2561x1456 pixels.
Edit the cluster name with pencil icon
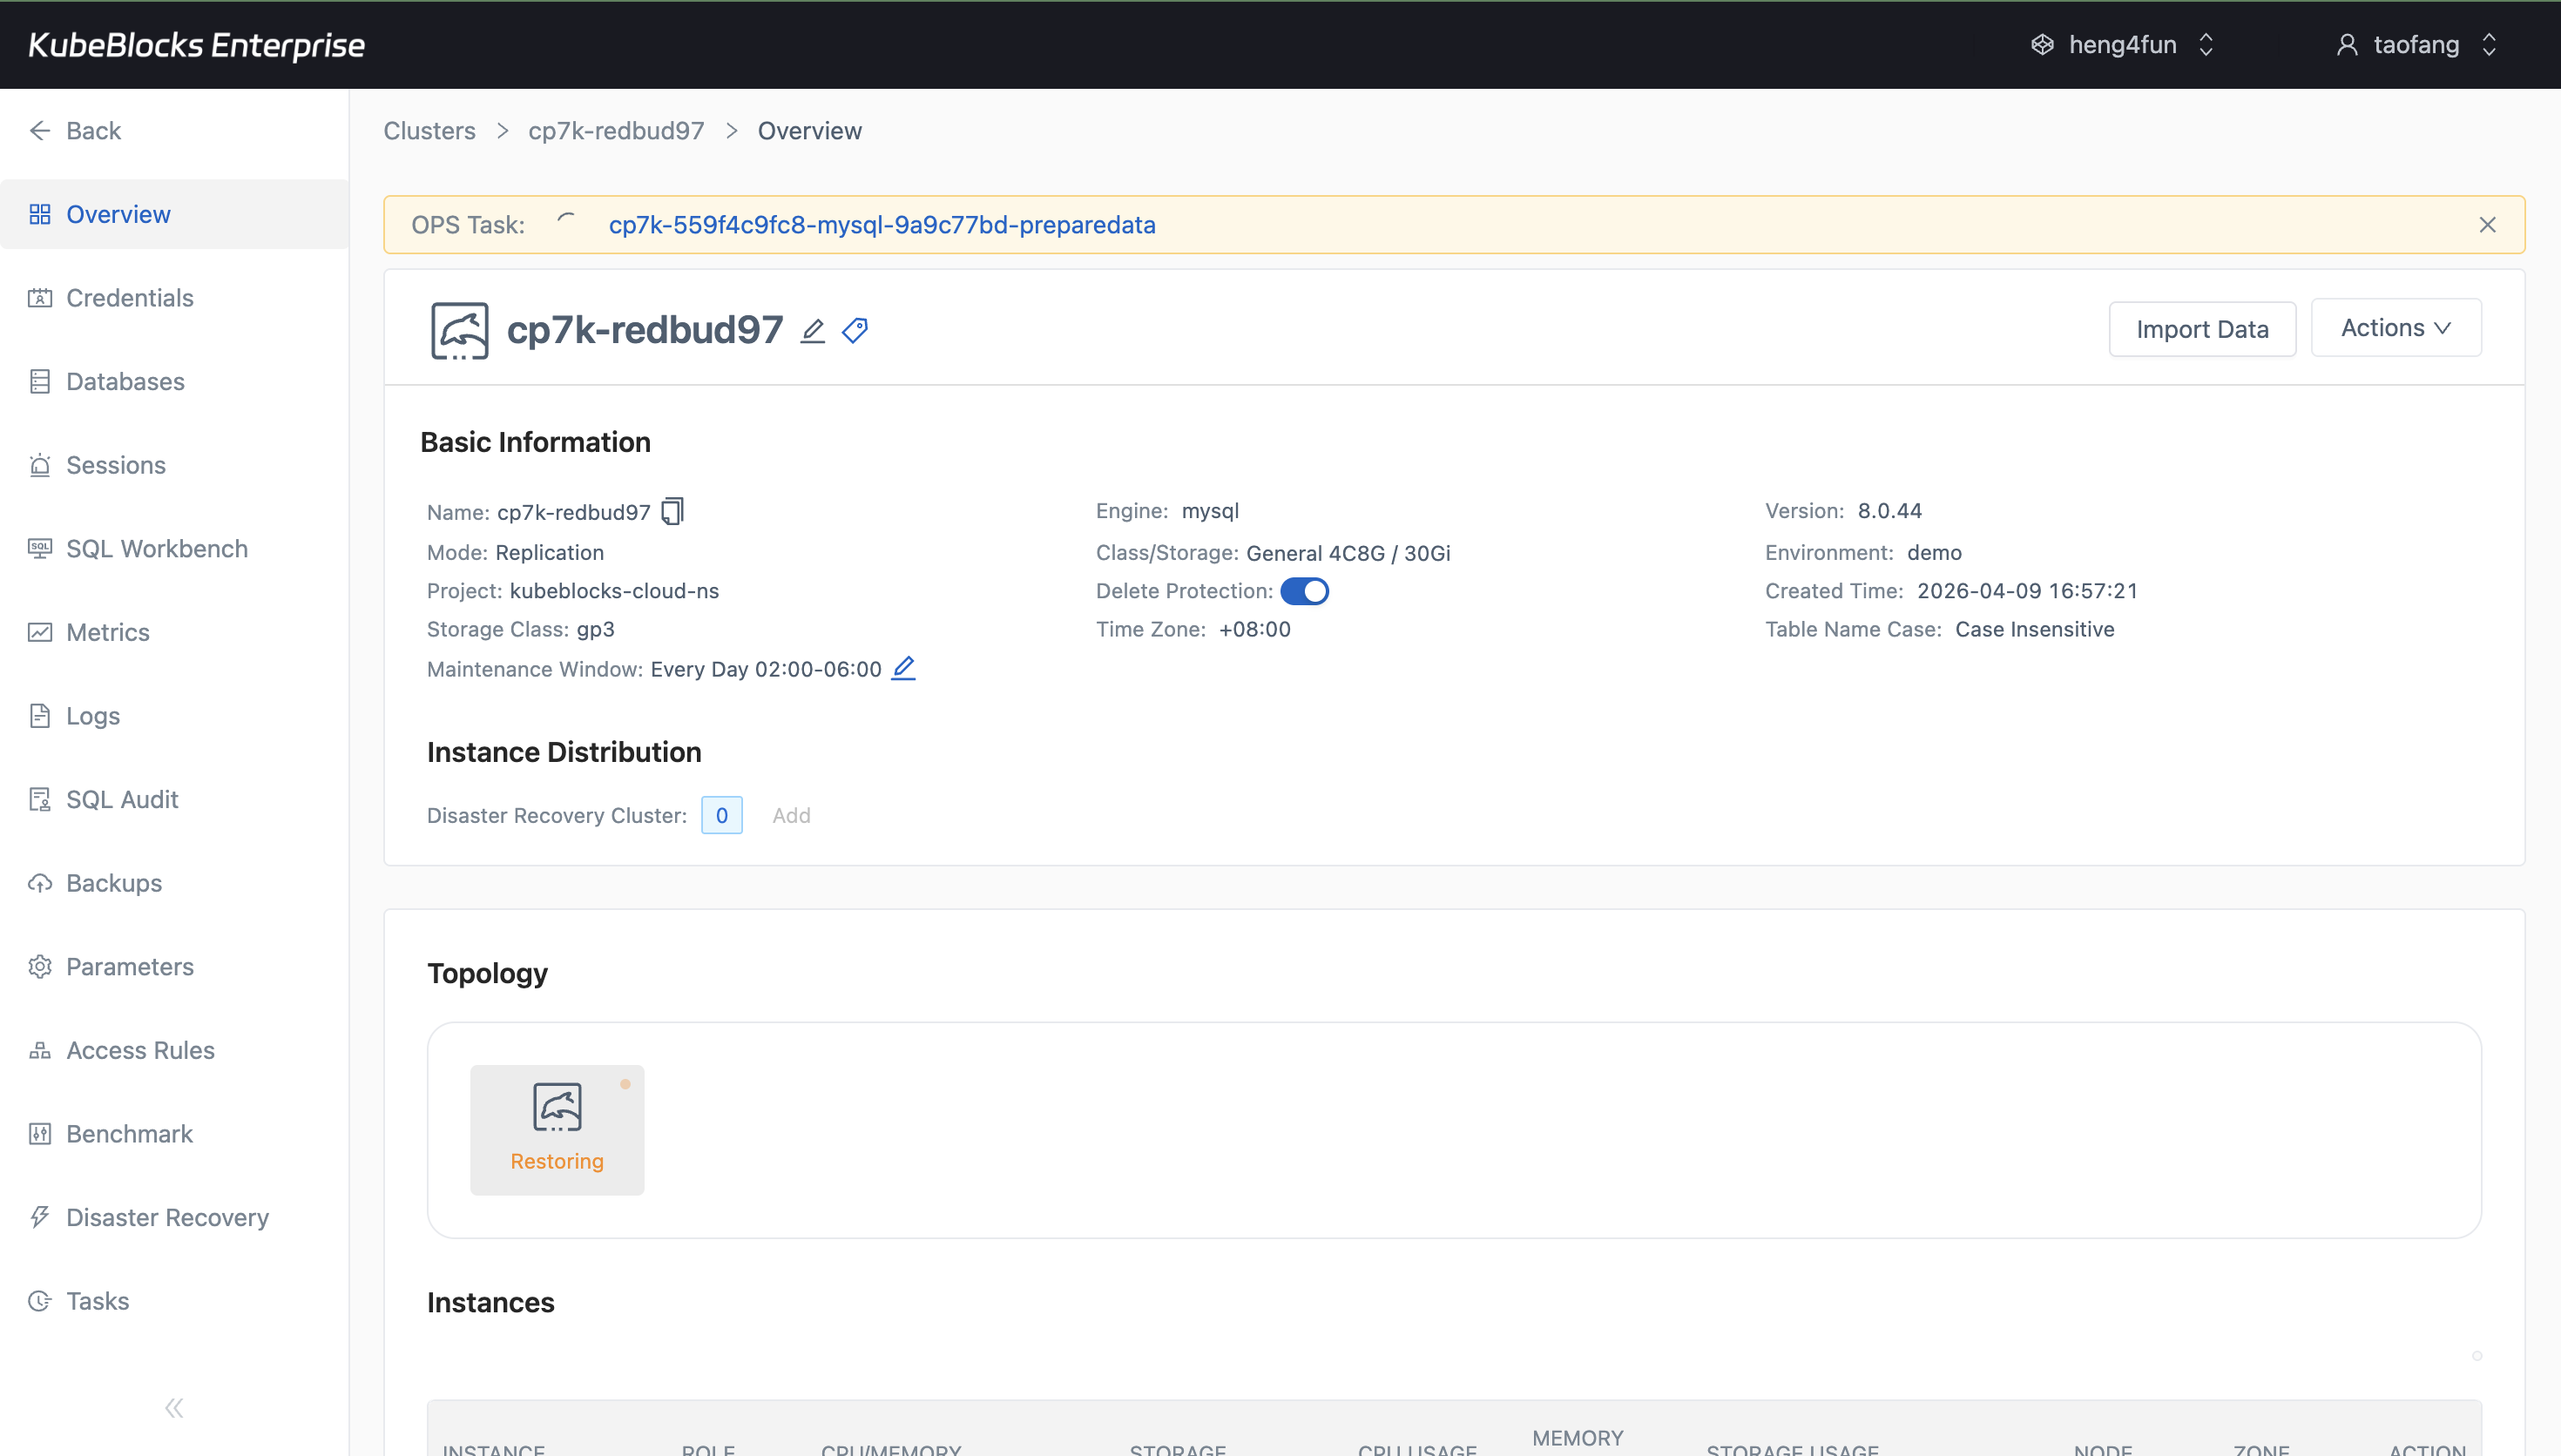(812, 330)
